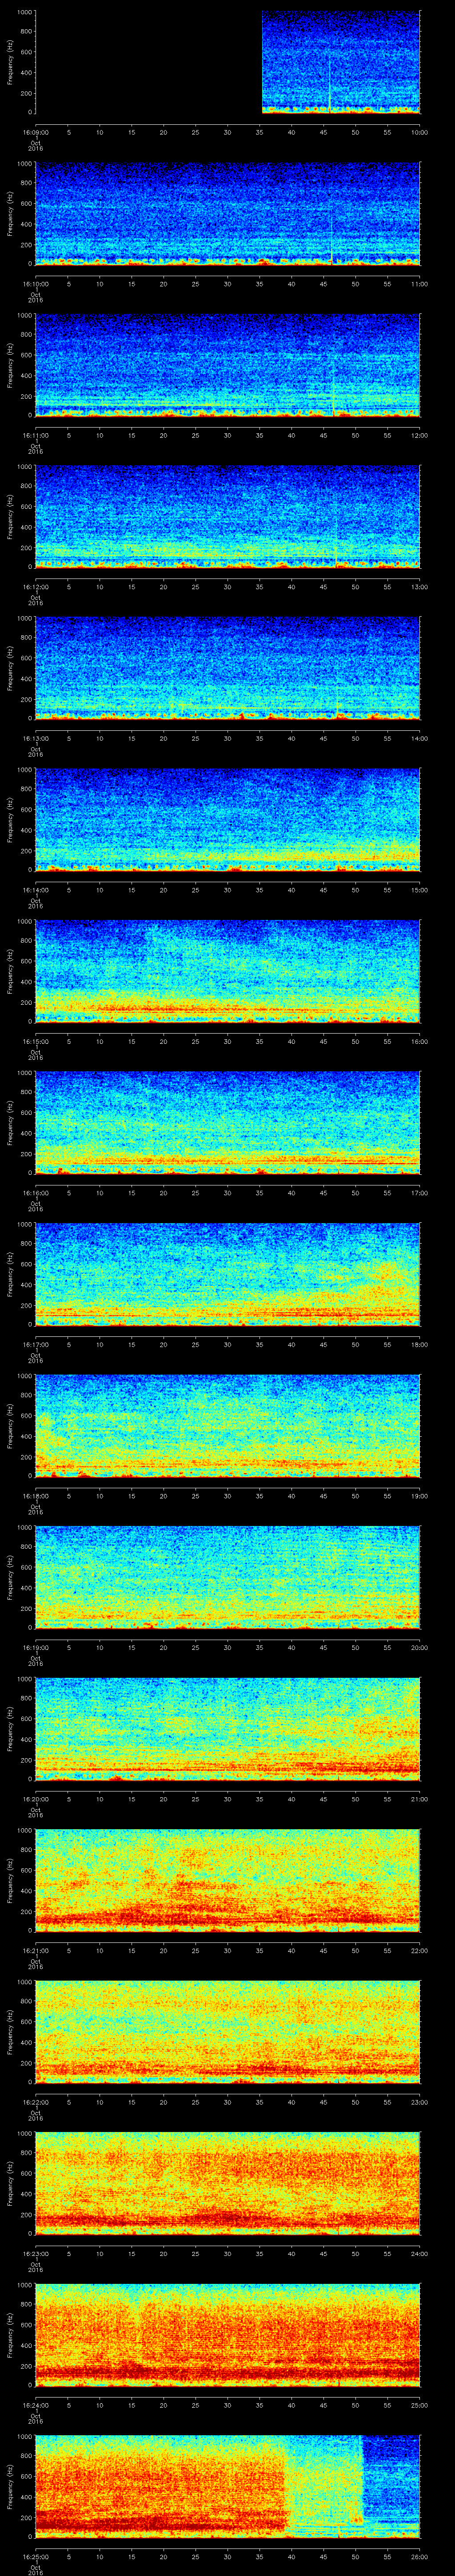Select the spectrogram panel starting at 16:24:00
455x2576 pixels.
pos(227,2335)
